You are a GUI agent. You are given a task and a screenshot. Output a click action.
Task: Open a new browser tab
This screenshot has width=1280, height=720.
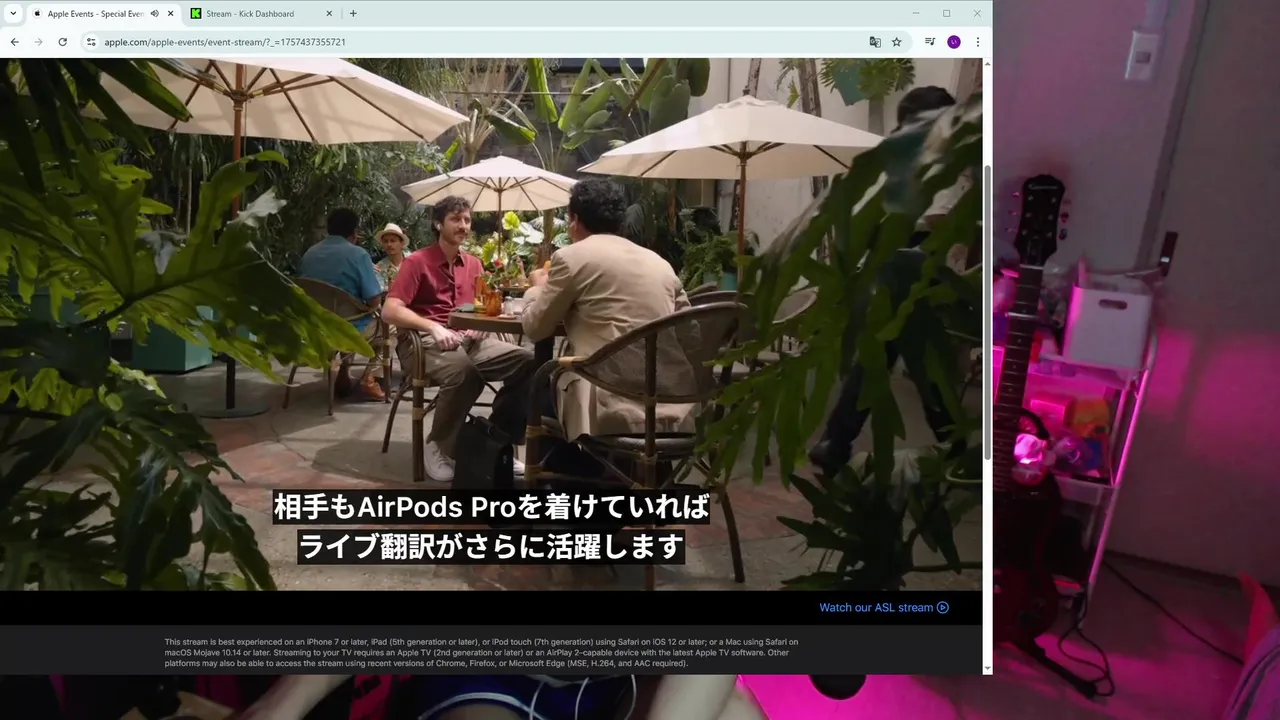pos(353,14)
